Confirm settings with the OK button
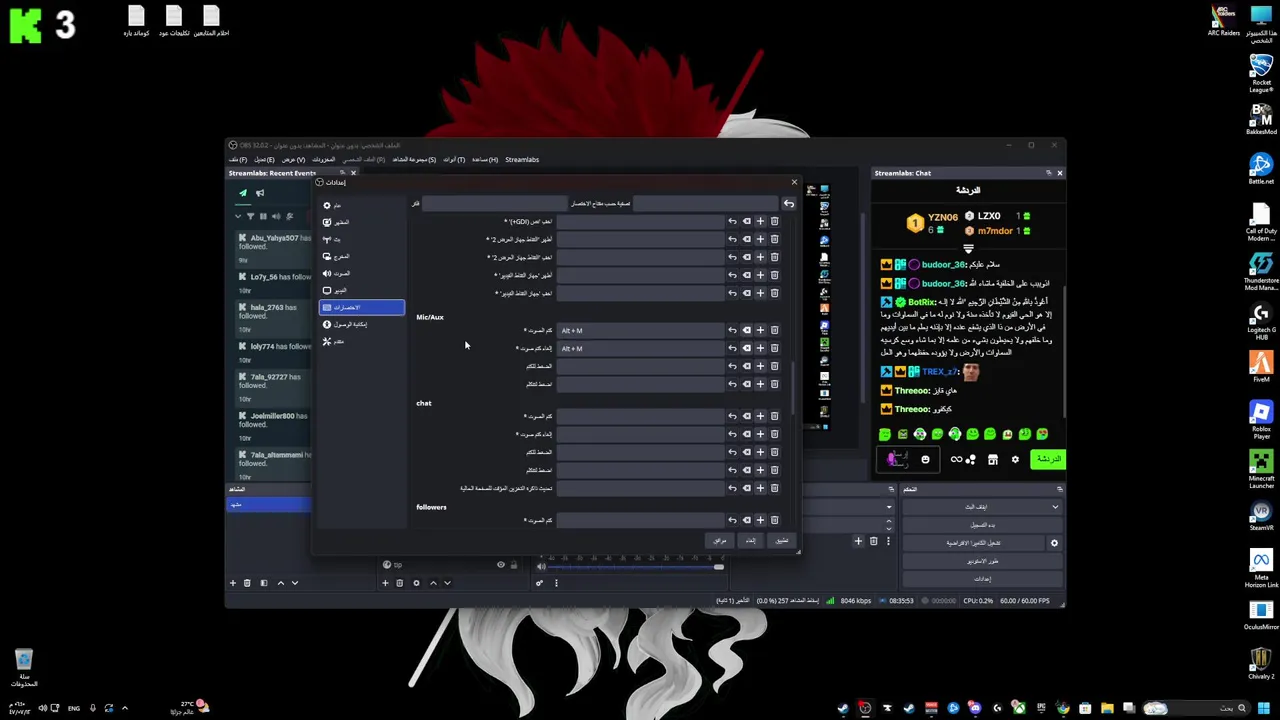This screenshot has height=720, width=1280. tap(719, 541)
